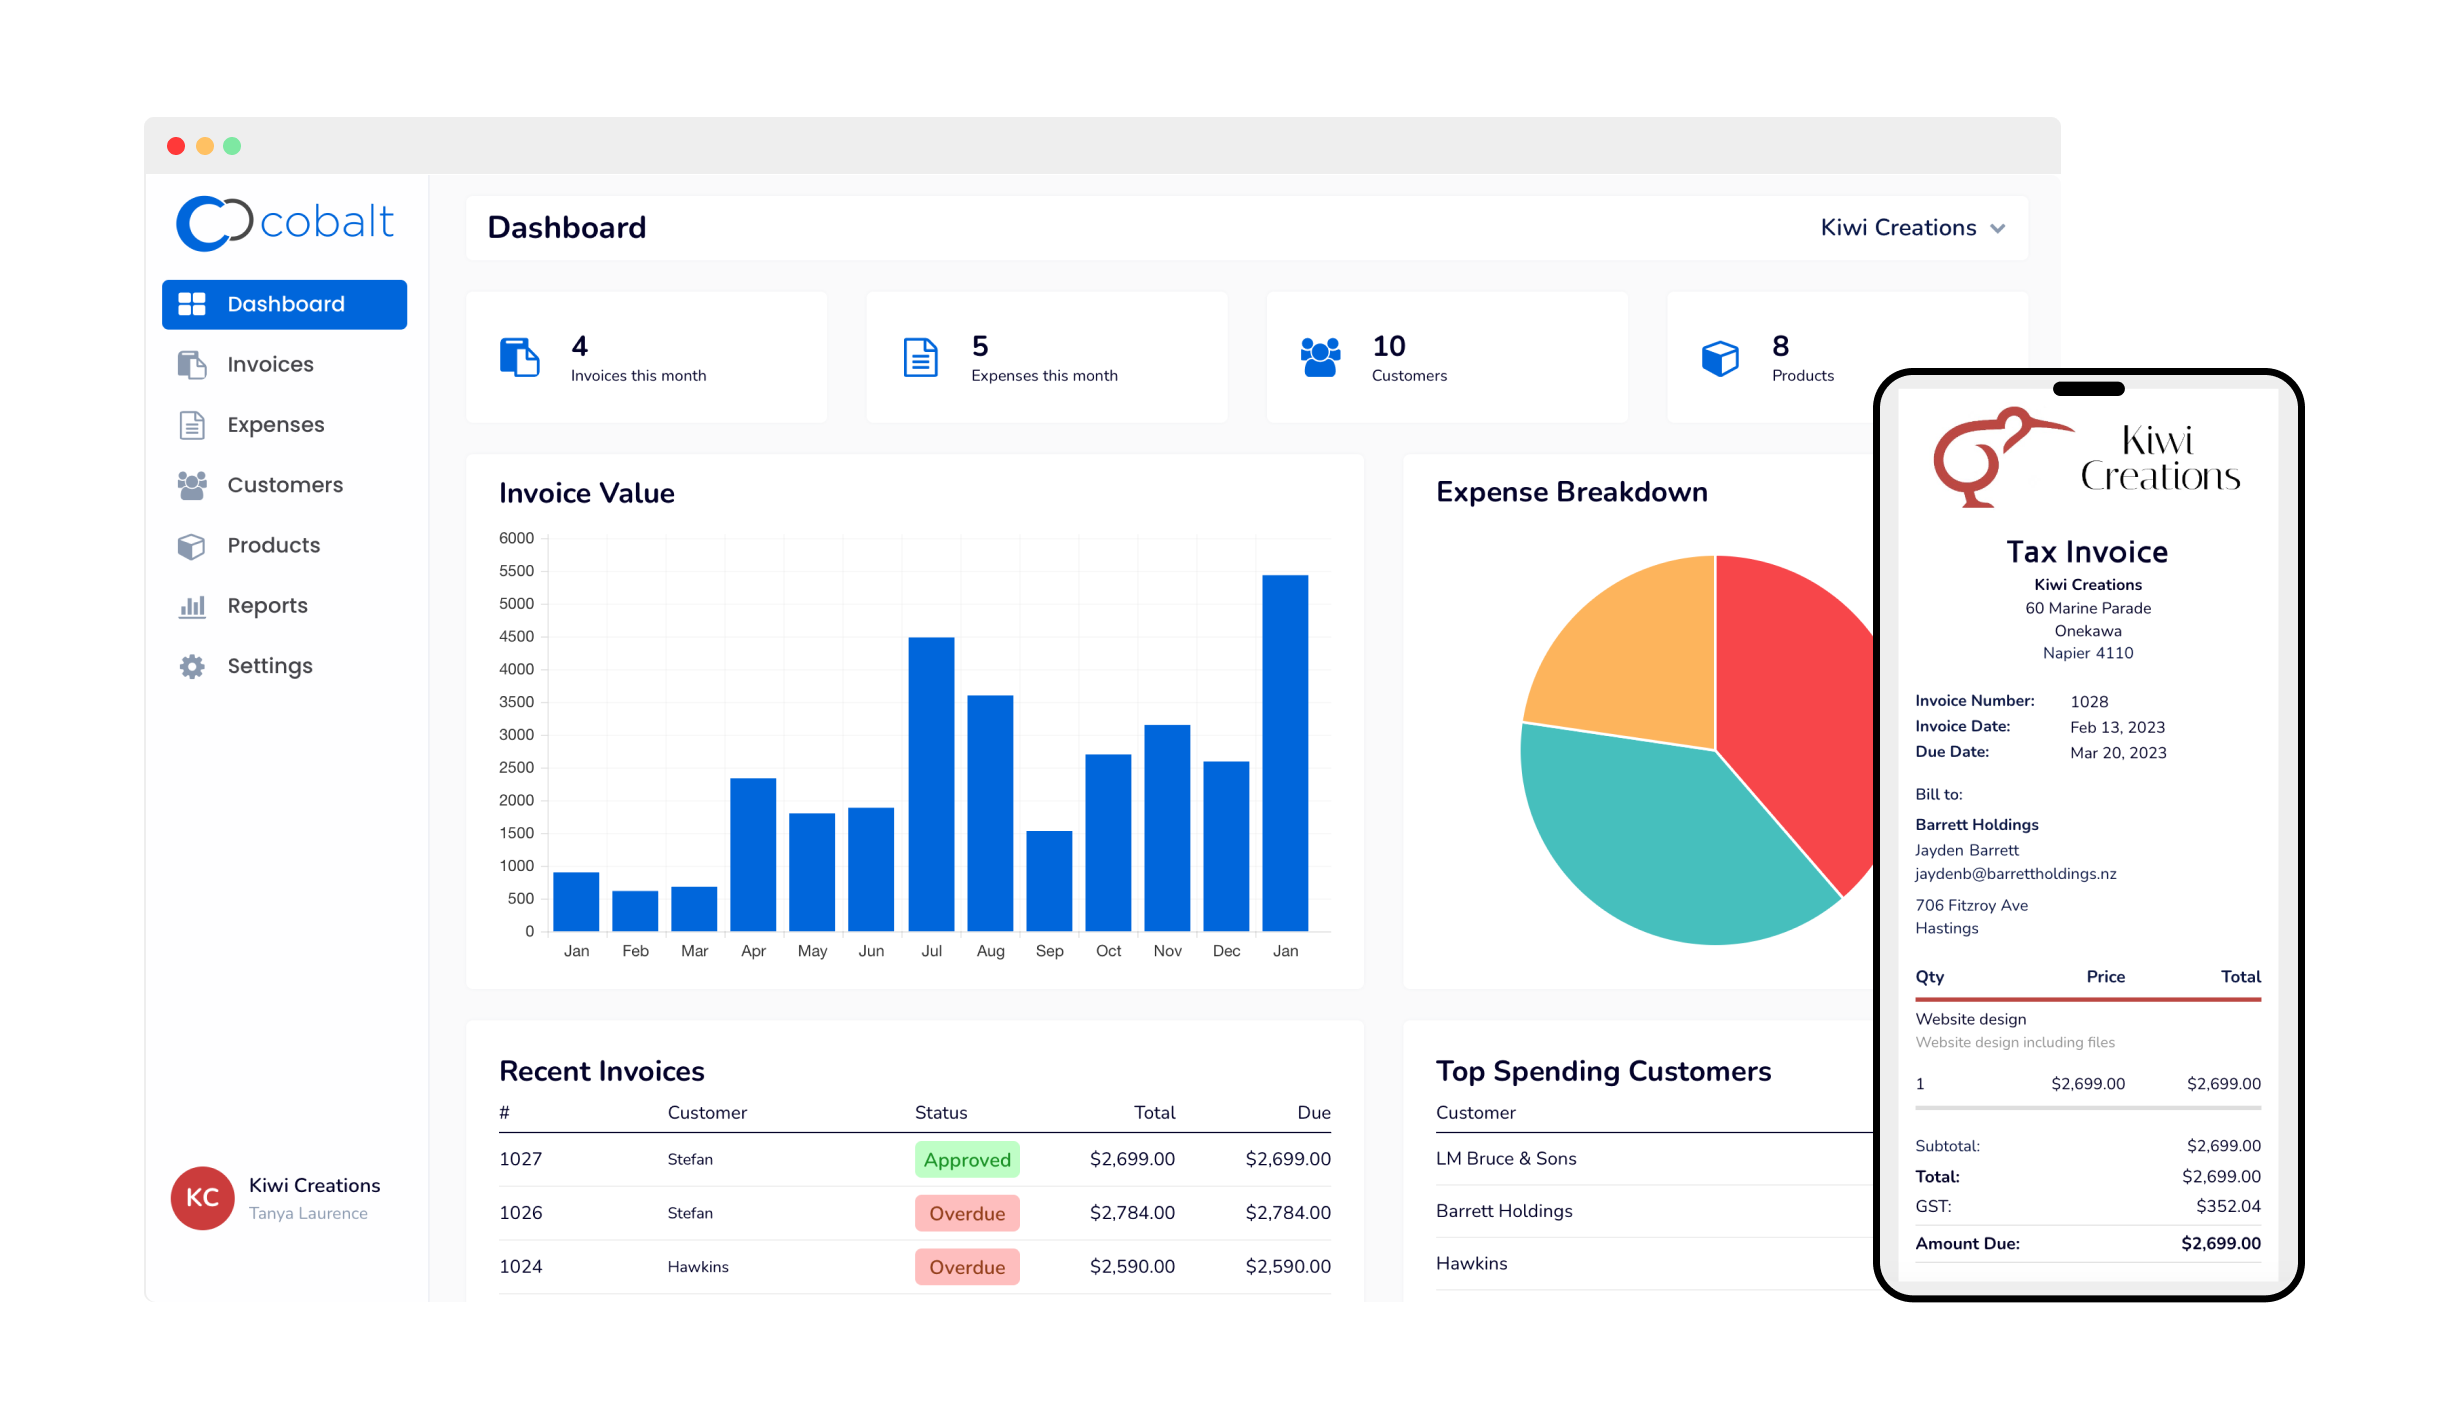Select Settings from the sidebar menu
This screenshot has height=1419, width=2450.
[x=268, y=665]
